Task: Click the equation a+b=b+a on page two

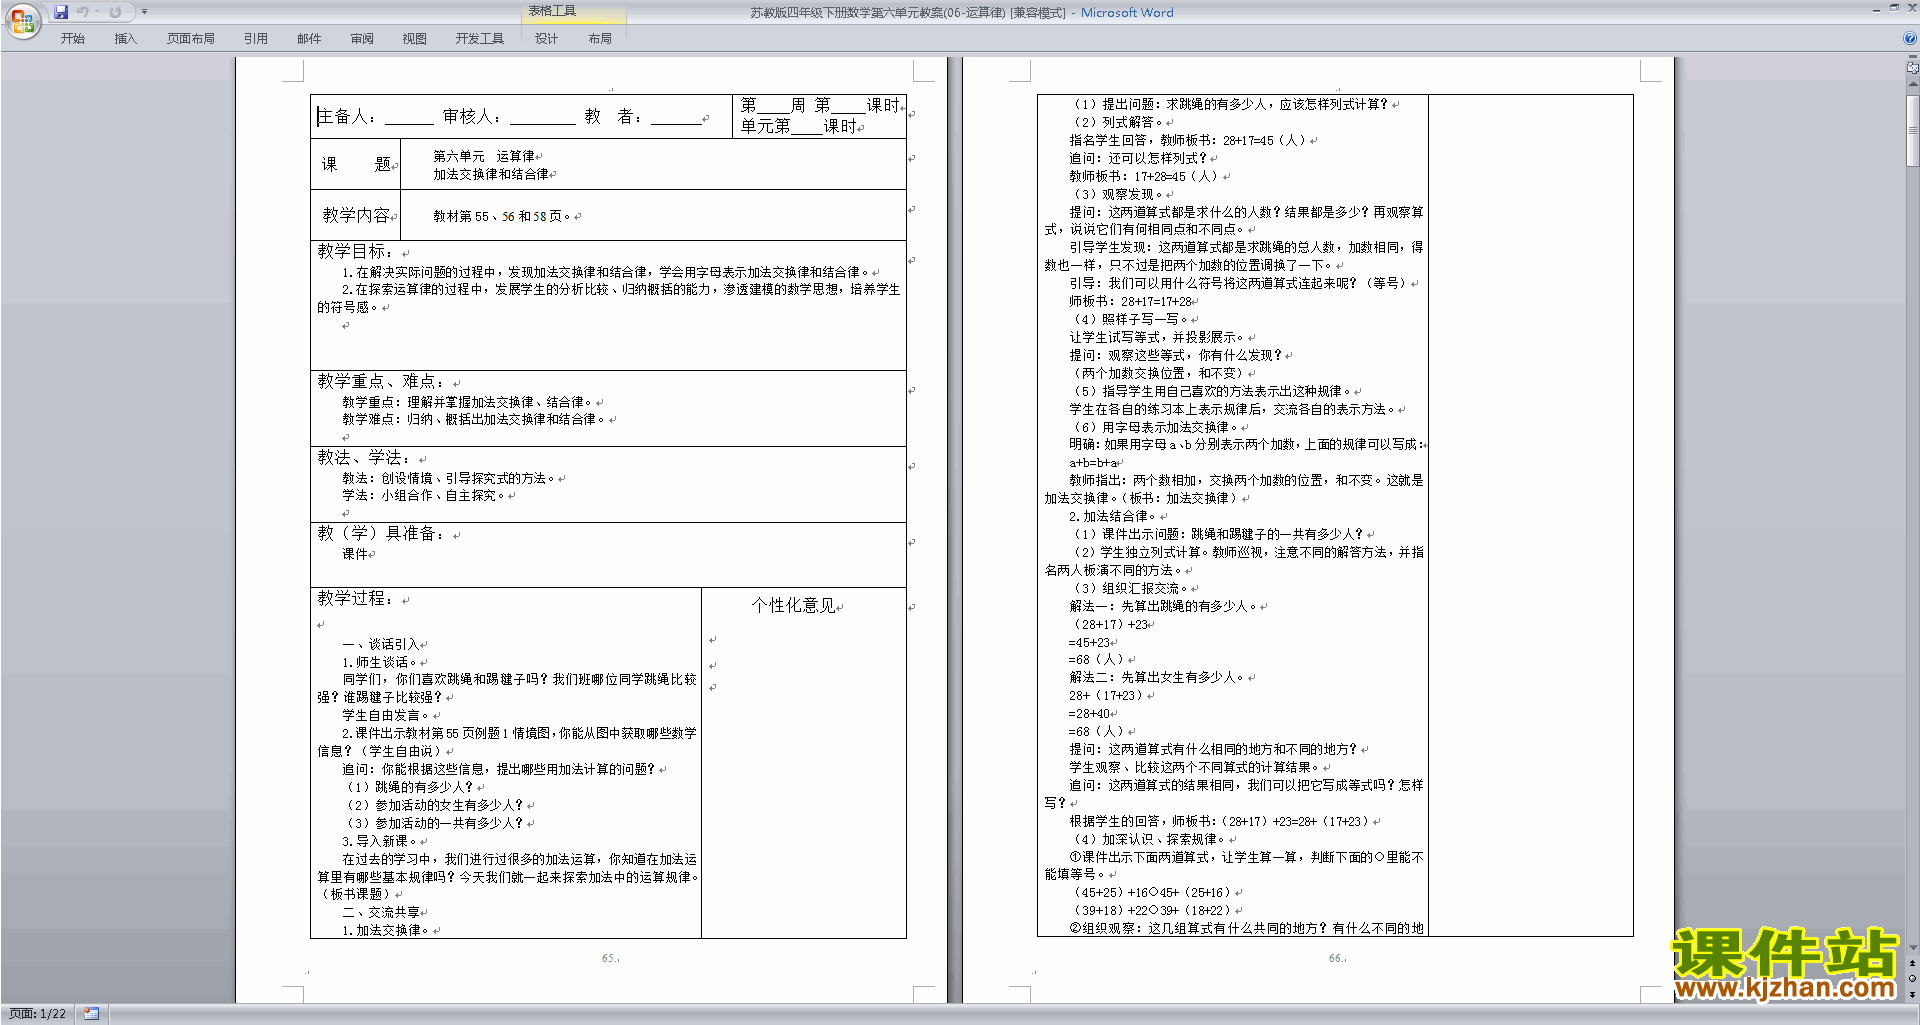Action: point(1093,463)
